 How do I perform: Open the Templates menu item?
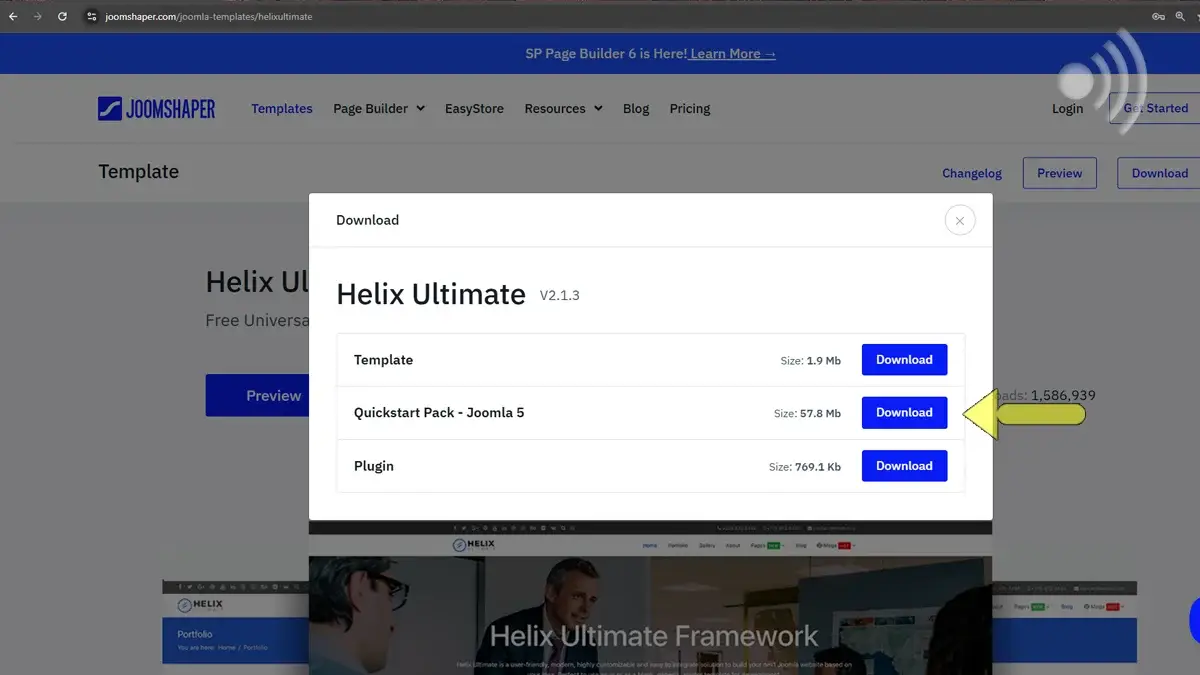[x=282, y=108]
